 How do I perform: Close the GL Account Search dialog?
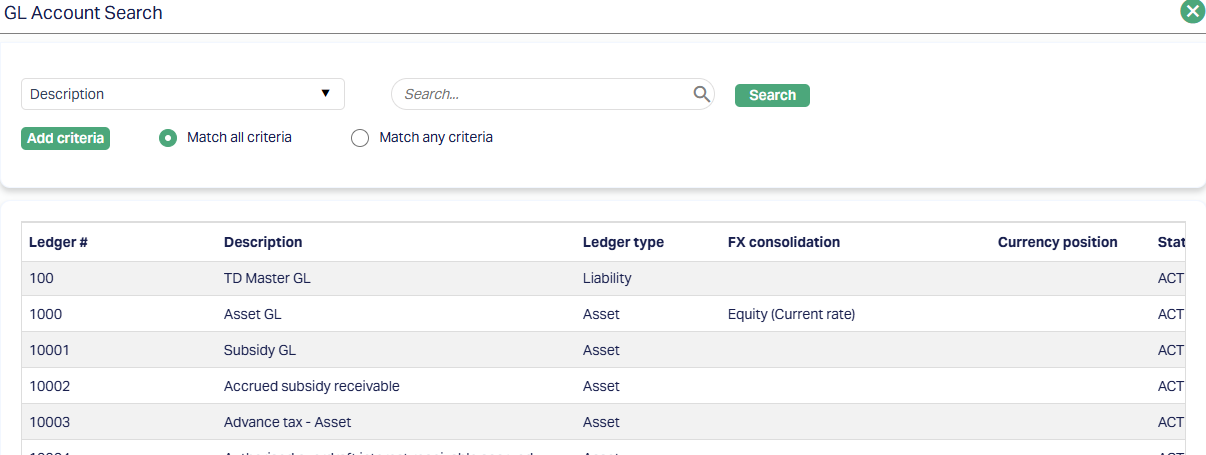(1192, 12)
